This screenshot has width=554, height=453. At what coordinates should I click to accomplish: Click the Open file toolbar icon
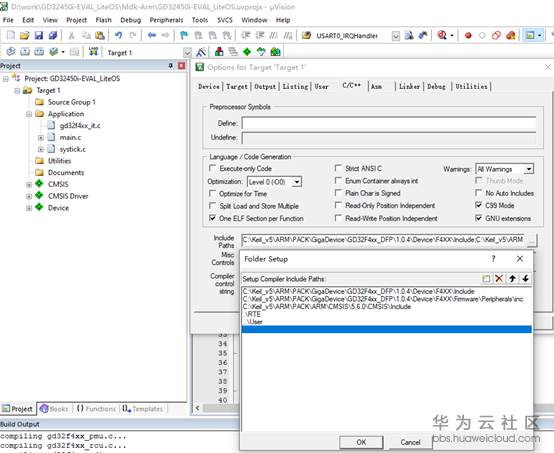[24, 35]
